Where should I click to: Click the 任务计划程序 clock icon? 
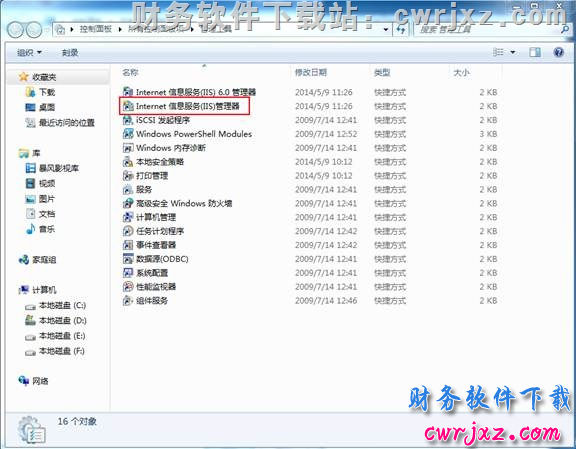(128, 231)
